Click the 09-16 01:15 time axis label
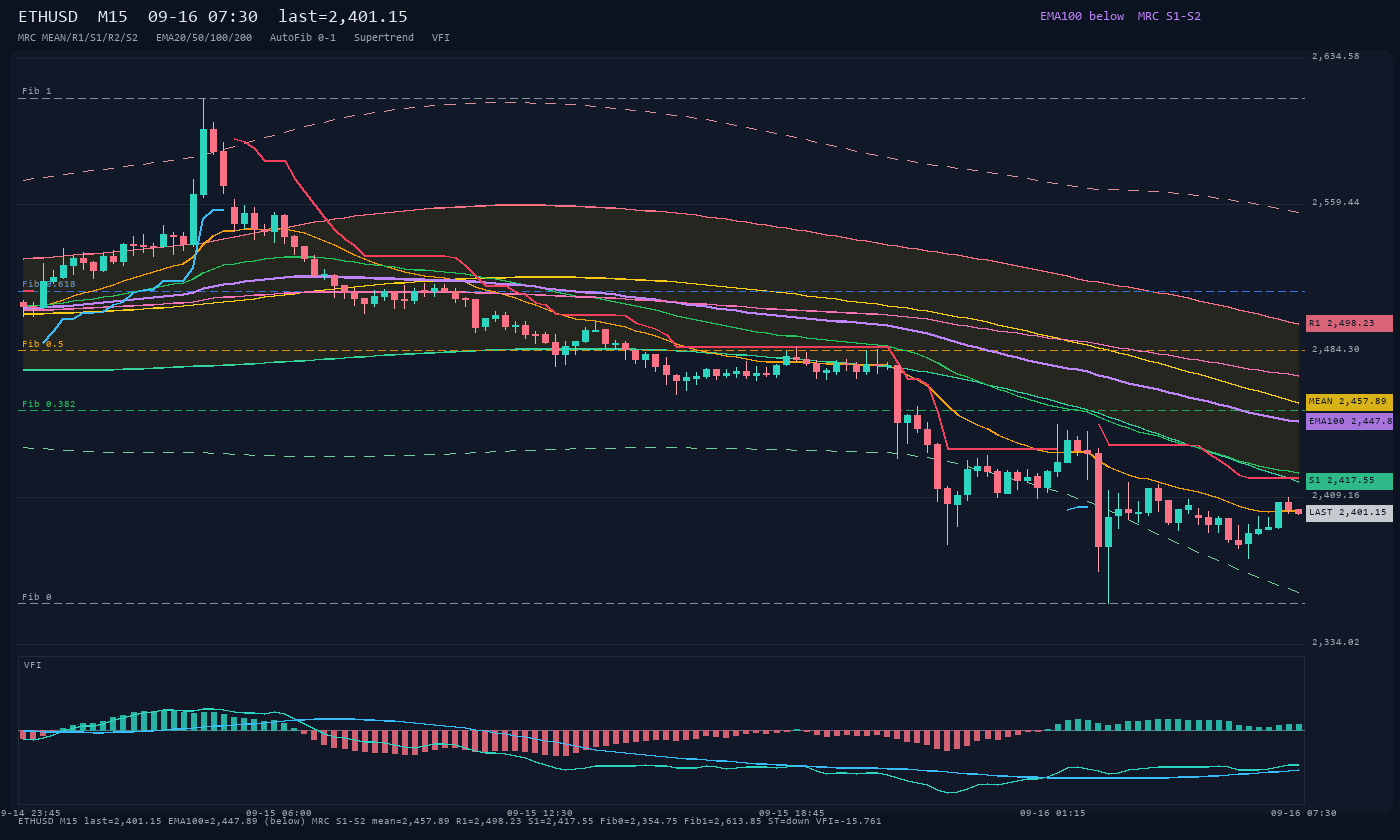Viewport: 1400px width, 840px height. (x=1052, y=813)
